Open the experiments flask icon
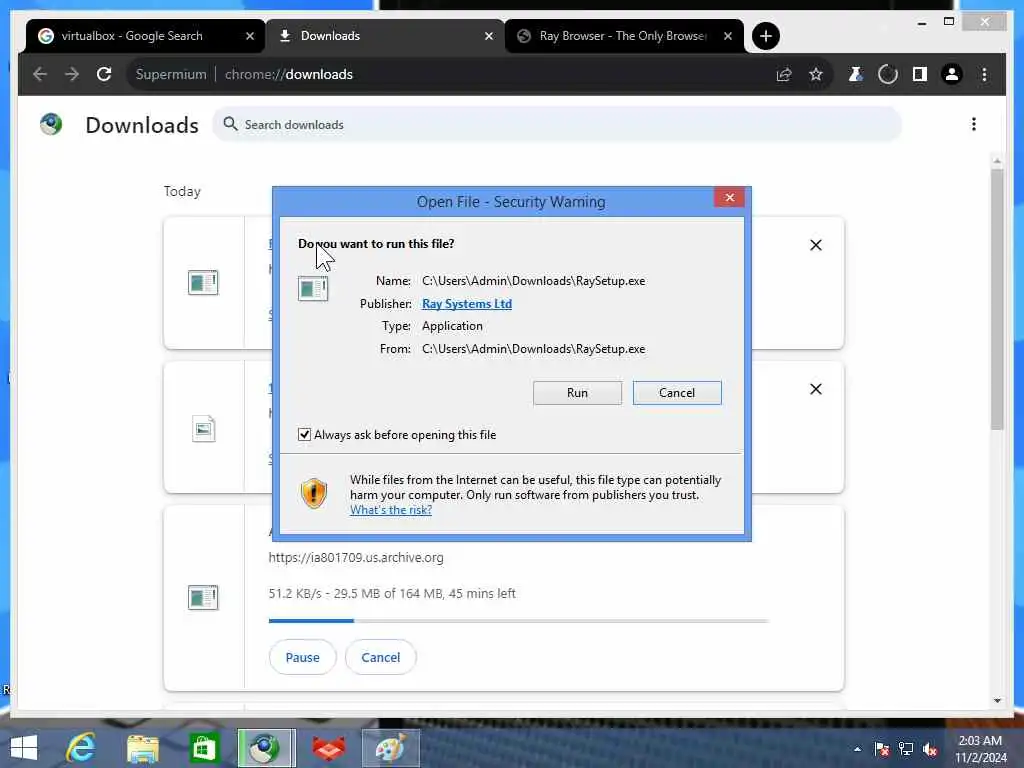Image resolution: width=1024 pixels, height=768 pixels. click(x=855, y=74)
